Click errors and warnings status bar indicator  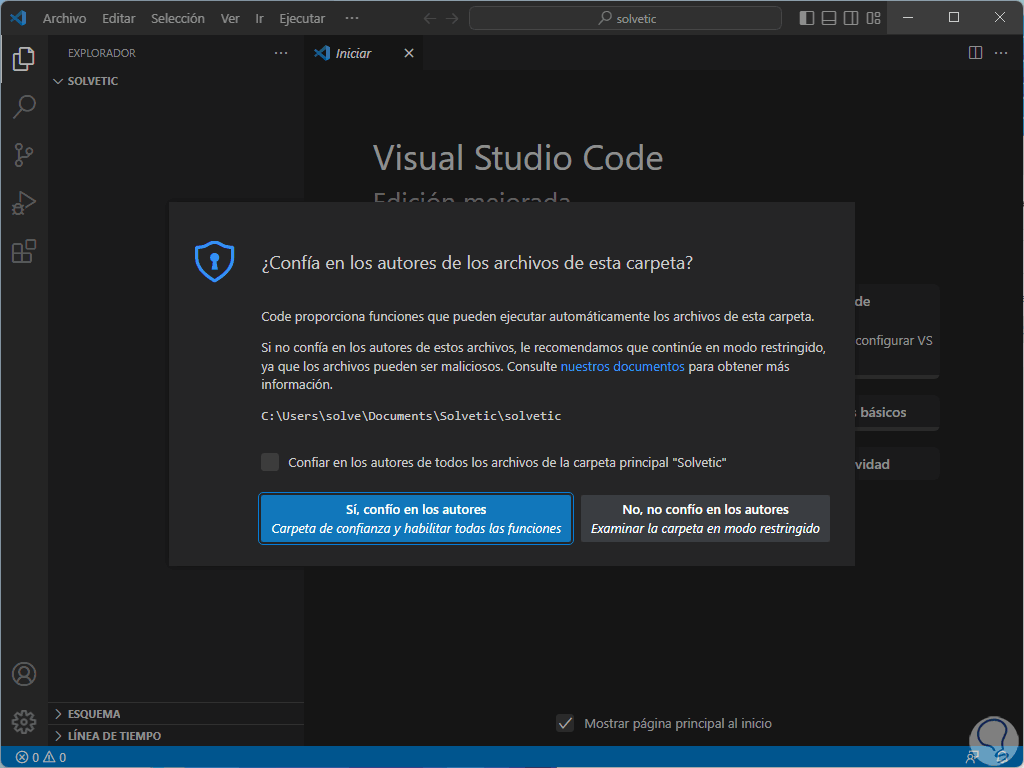[41, 758]
